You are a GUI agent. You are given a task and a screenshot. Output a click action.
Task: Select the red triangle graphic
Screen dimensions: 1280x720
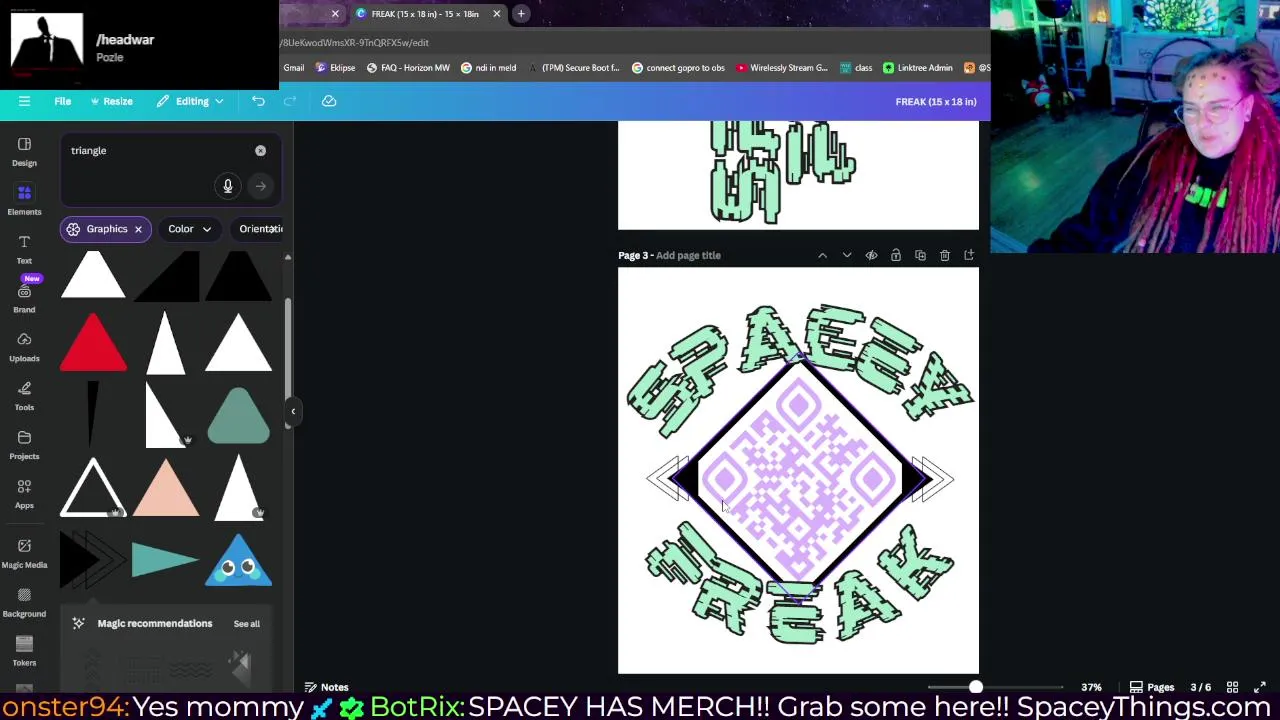point(93,342)
